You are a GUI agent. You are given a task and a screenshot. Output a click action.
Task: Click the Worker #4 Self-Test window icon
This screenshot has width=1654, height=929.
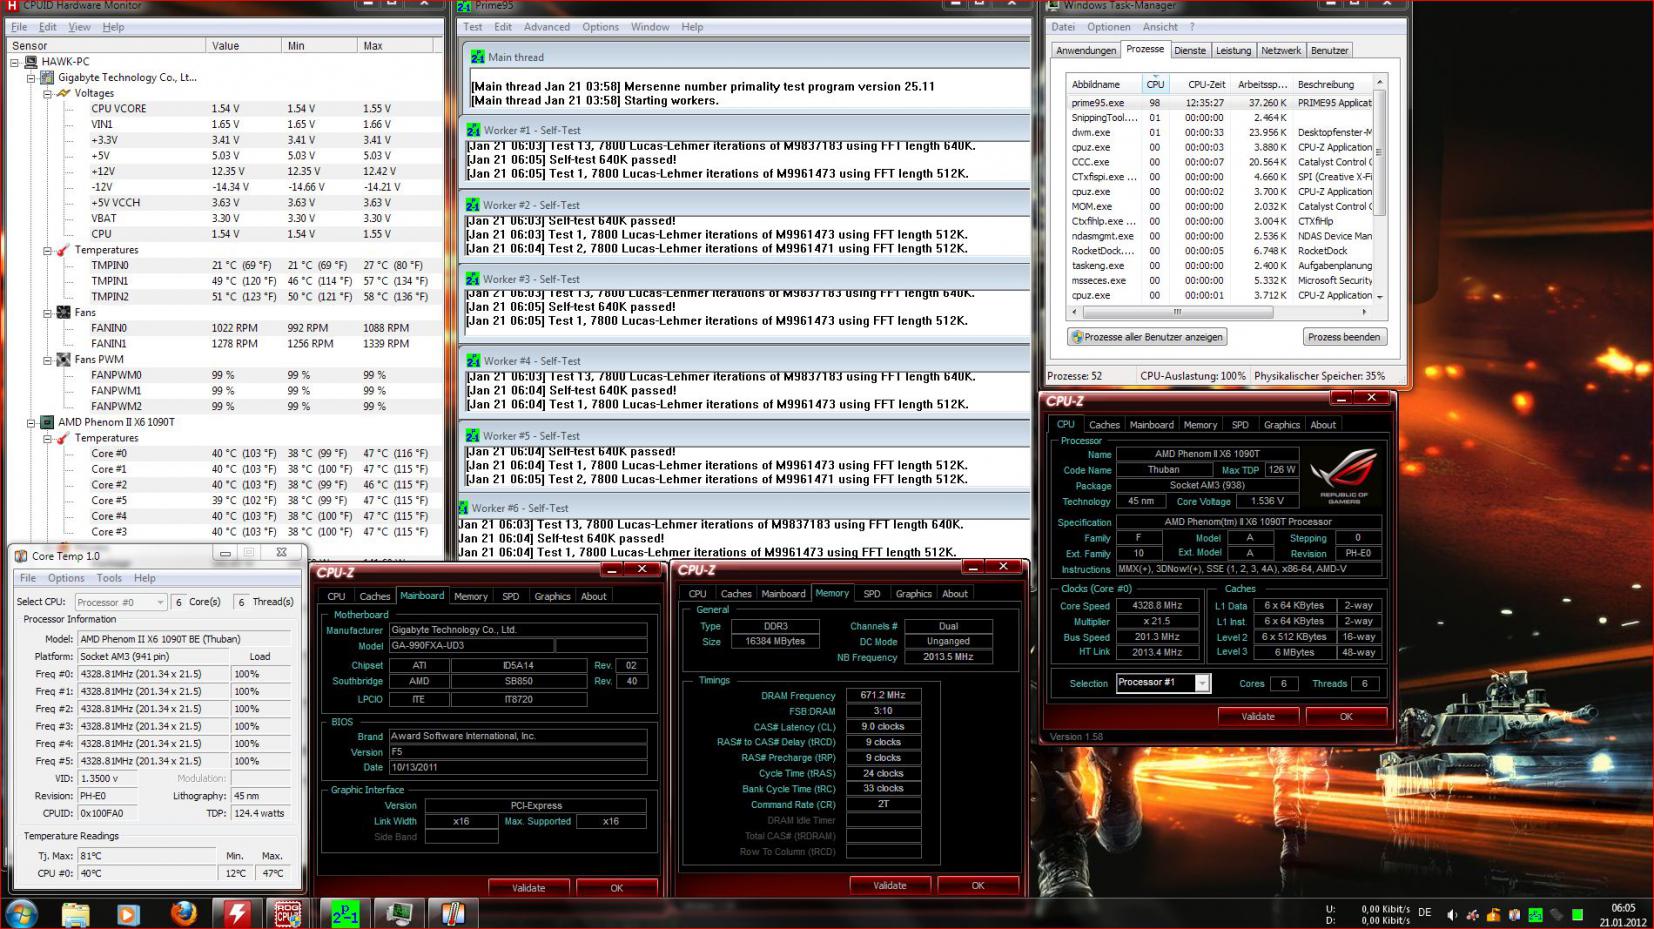tap(473, 361)
